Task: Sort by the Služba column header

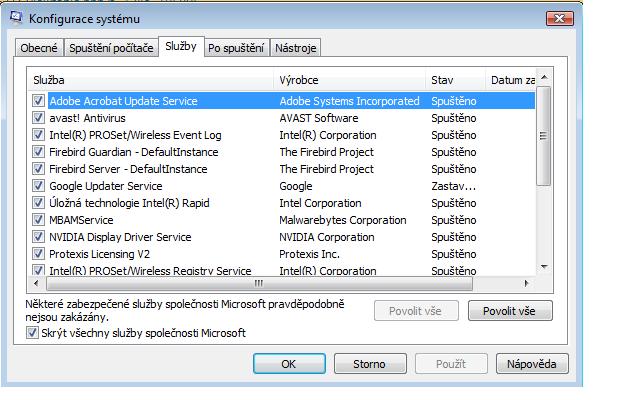Action: (x=151, y=80)
